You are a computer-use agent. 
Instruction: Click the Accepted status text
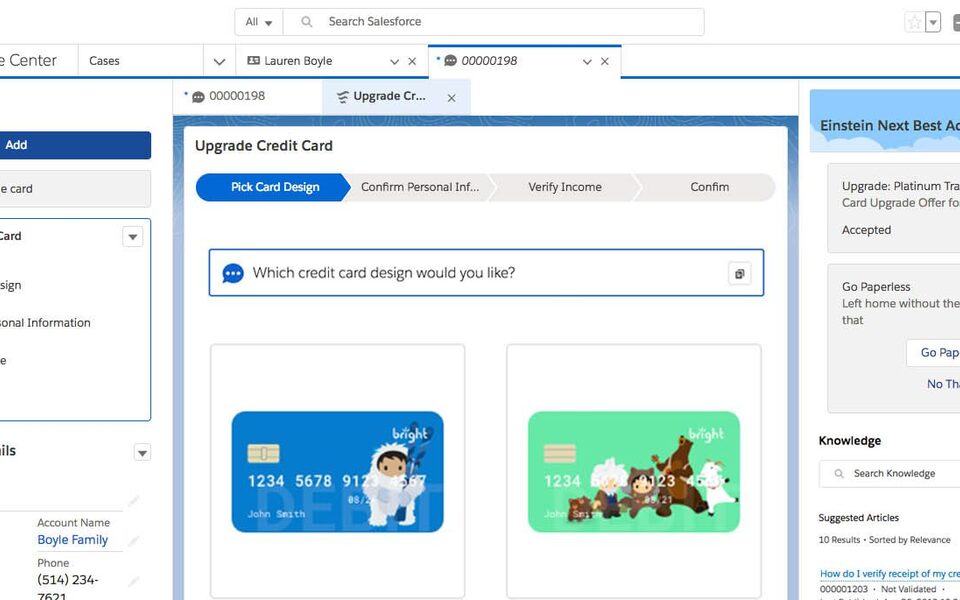pyautogui.click(x=866, y=230)
